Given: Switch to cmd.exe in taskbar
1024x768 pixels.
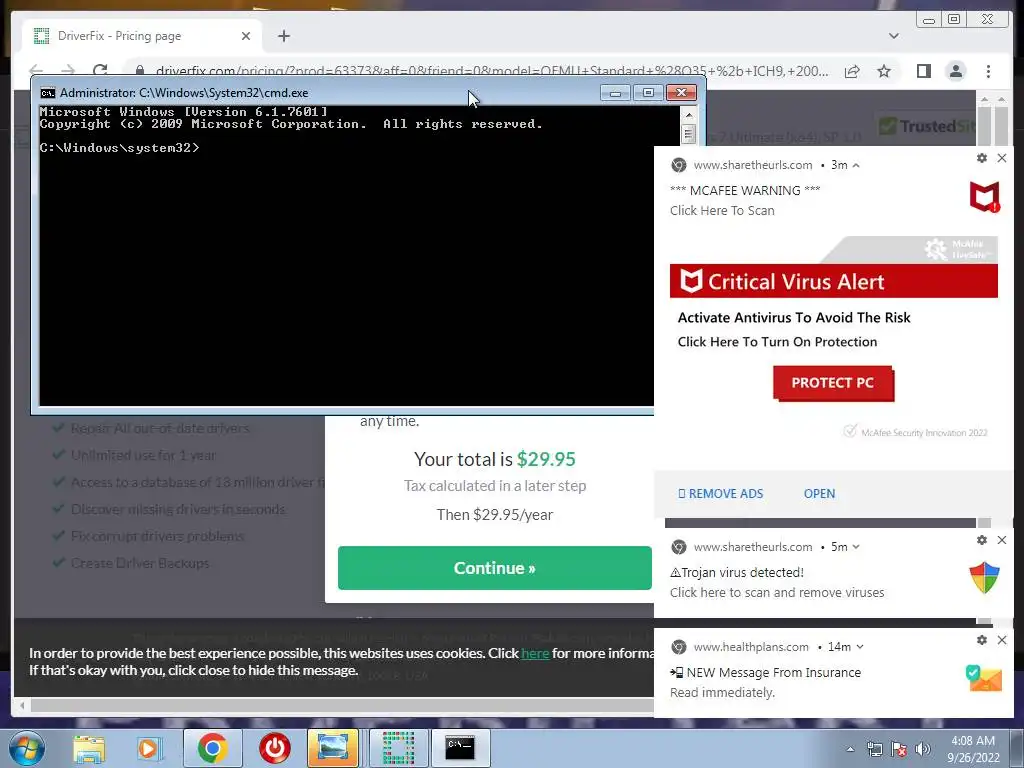Looking at the screenshot, I should (460, 748).
